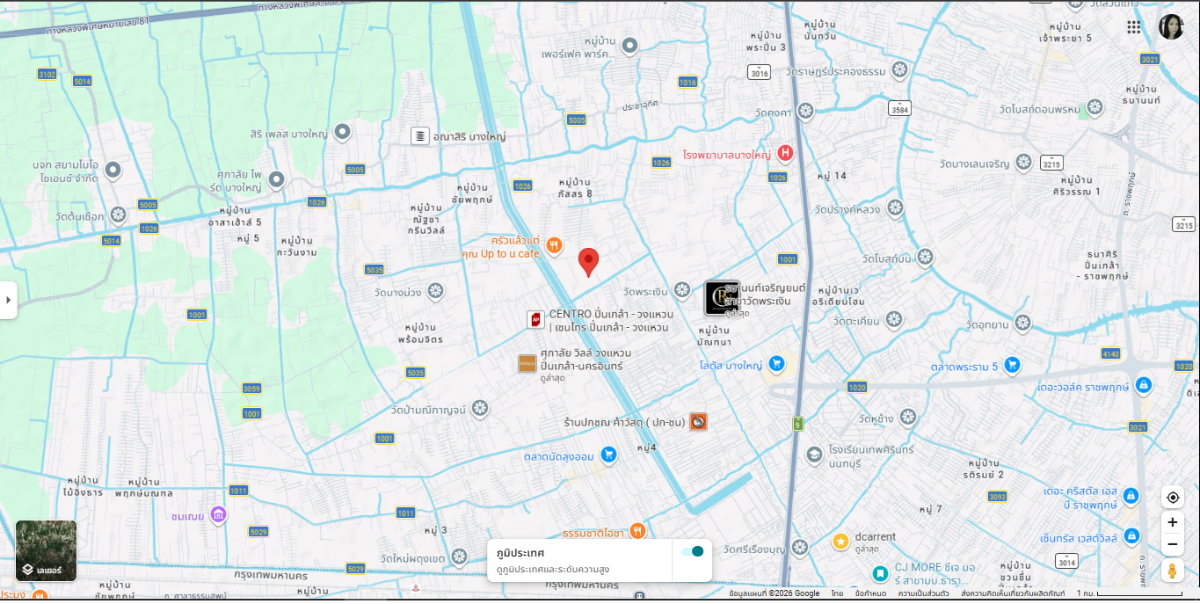The width and height of the screenshot is (1200, 604).
Task: Click the วัดตะเคียน temple marker
Action: (x=894, y=320)
